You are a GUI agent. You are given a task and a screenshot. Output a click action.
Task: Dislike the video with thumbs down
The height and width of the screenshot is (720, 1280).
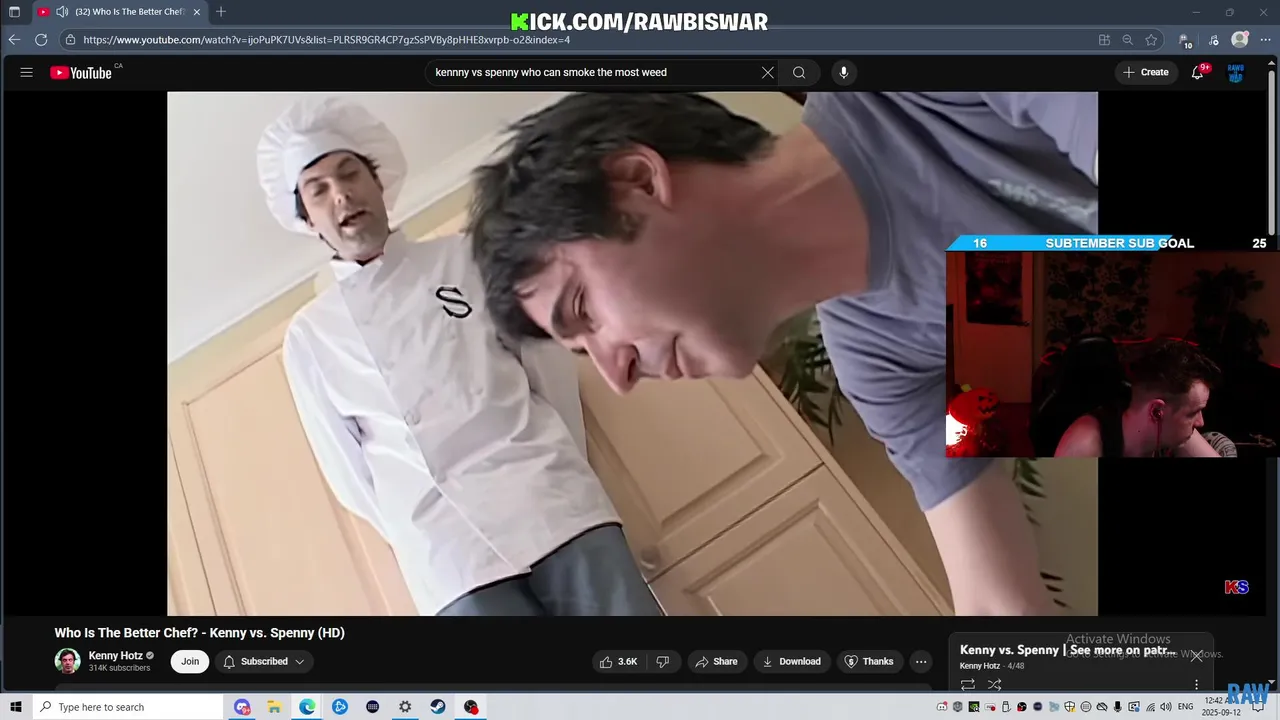pyautogui.click(x=663, y=661)
